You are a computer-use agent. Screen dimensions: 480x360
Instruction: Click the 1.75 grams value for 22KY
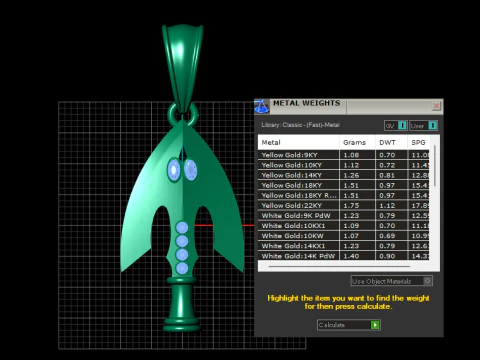351,205
